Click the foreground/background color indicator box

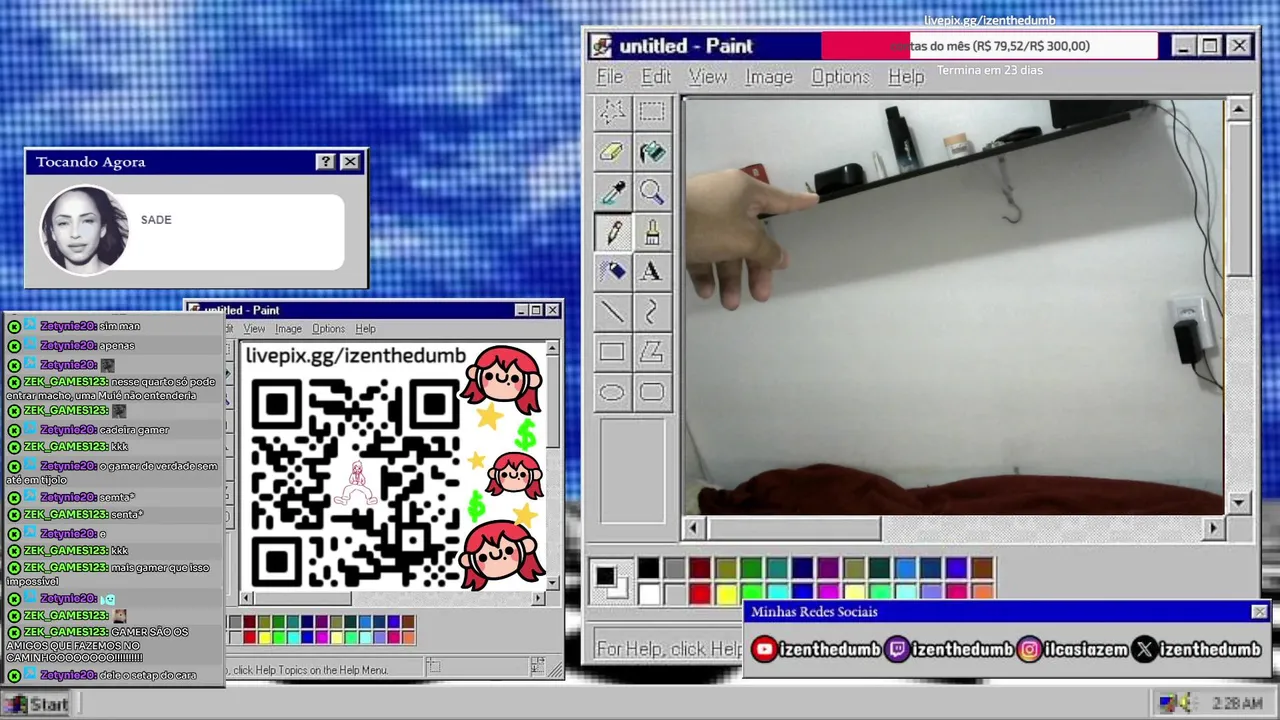click(x=611, y=581)
